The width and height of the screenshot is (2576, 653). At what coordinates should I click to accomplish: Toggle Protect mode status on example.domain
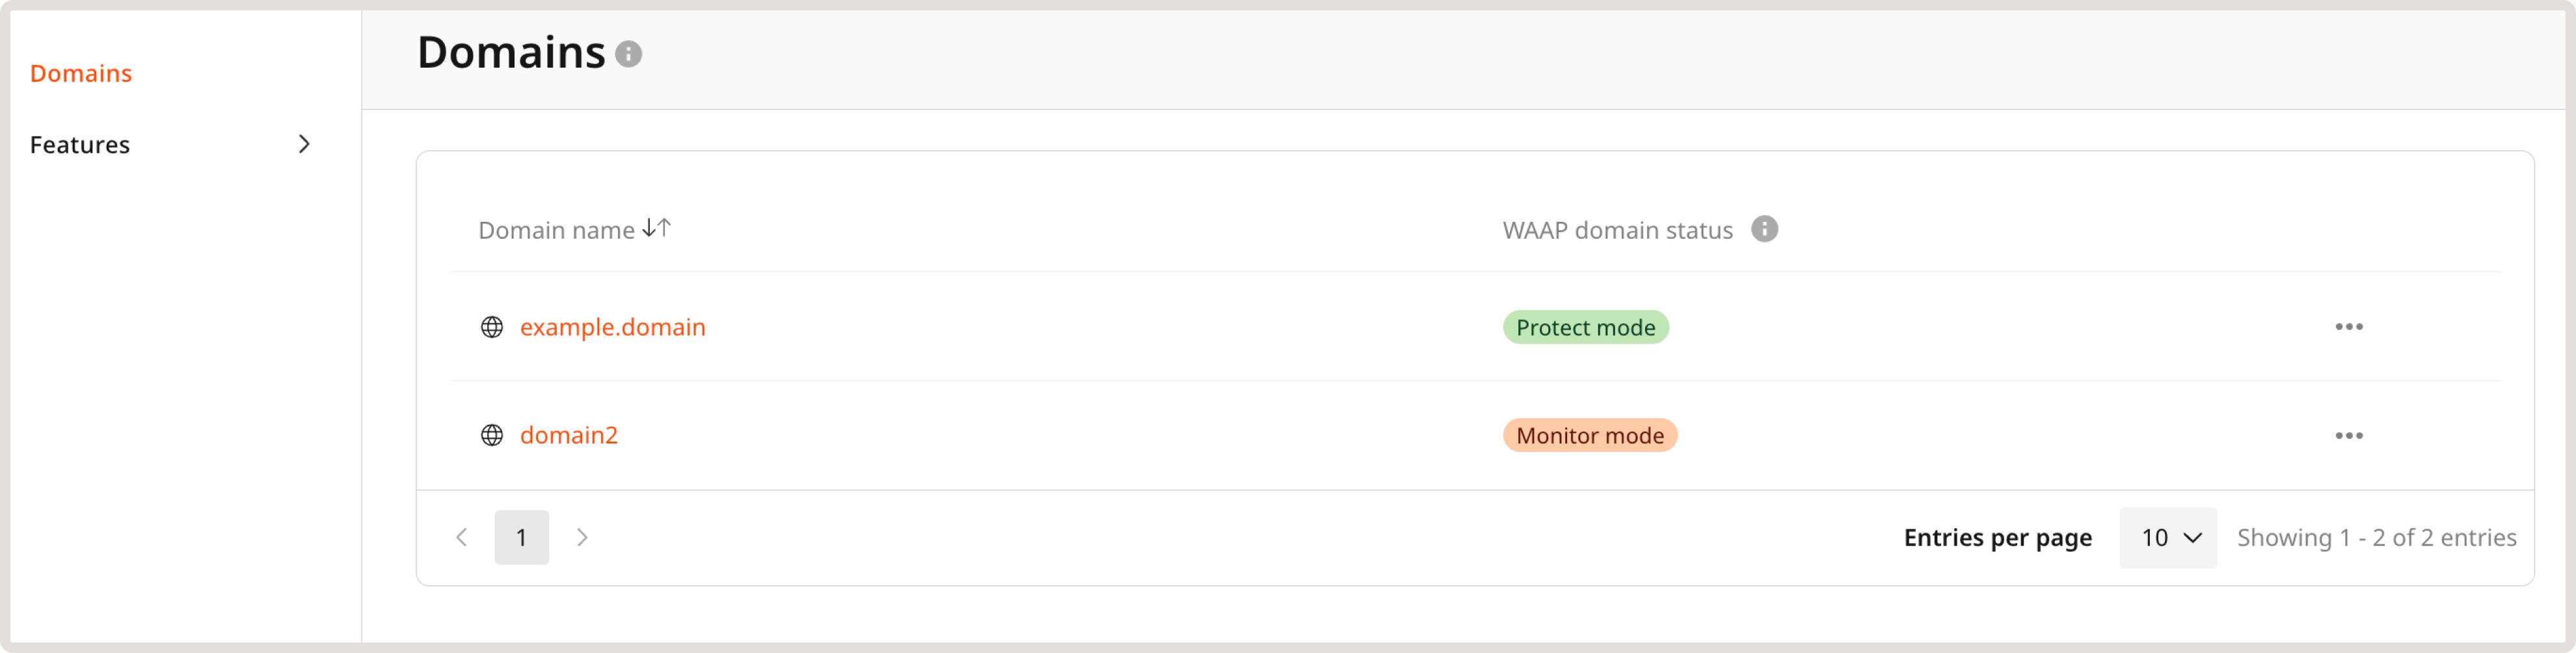tap(1585, 327)
